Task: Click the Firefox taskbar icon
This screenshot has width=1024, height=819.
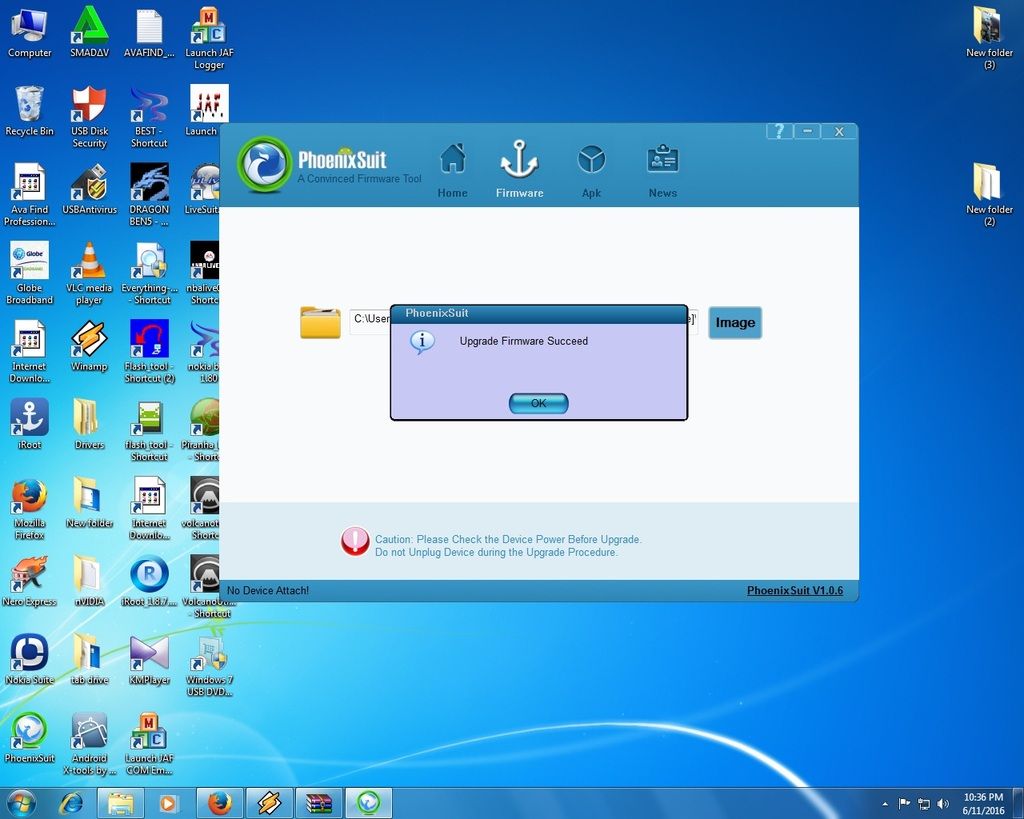Action: tap(219, 803)
